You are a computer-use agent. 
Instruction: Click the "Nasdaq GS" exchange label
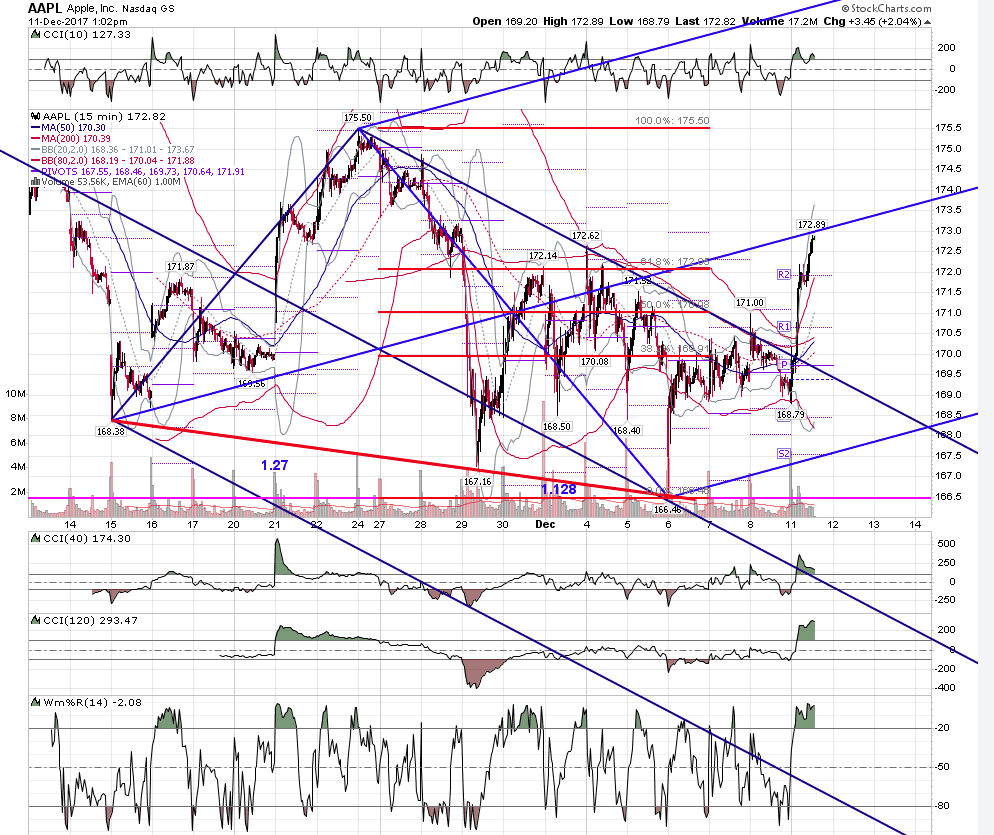click(146, 9)
